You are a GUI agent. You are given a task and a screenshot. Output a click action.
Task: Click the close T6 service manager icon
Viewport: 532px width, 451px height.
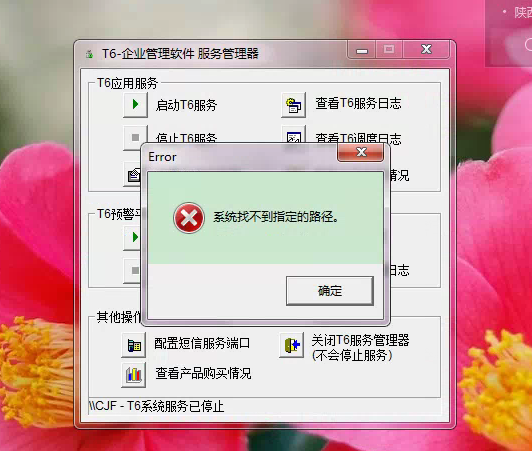point(291,345)
